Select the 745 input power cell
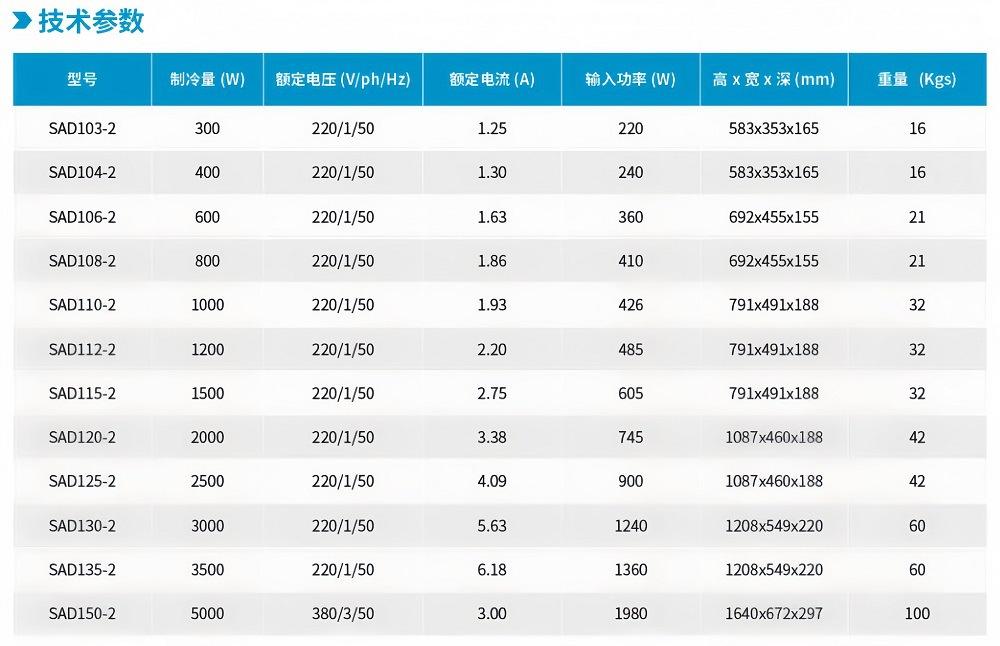This screenshot has width=1000, height=646. point(631,437)
